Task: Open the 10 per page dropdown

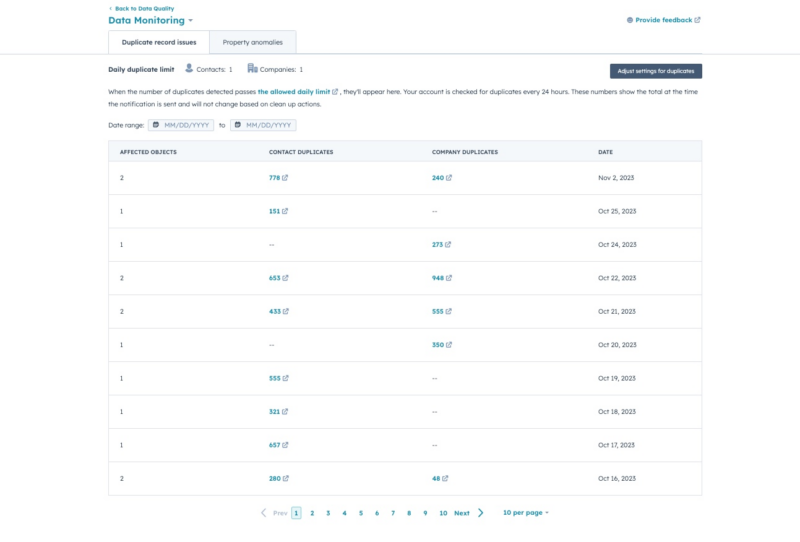Action: (x=526, y=512)
